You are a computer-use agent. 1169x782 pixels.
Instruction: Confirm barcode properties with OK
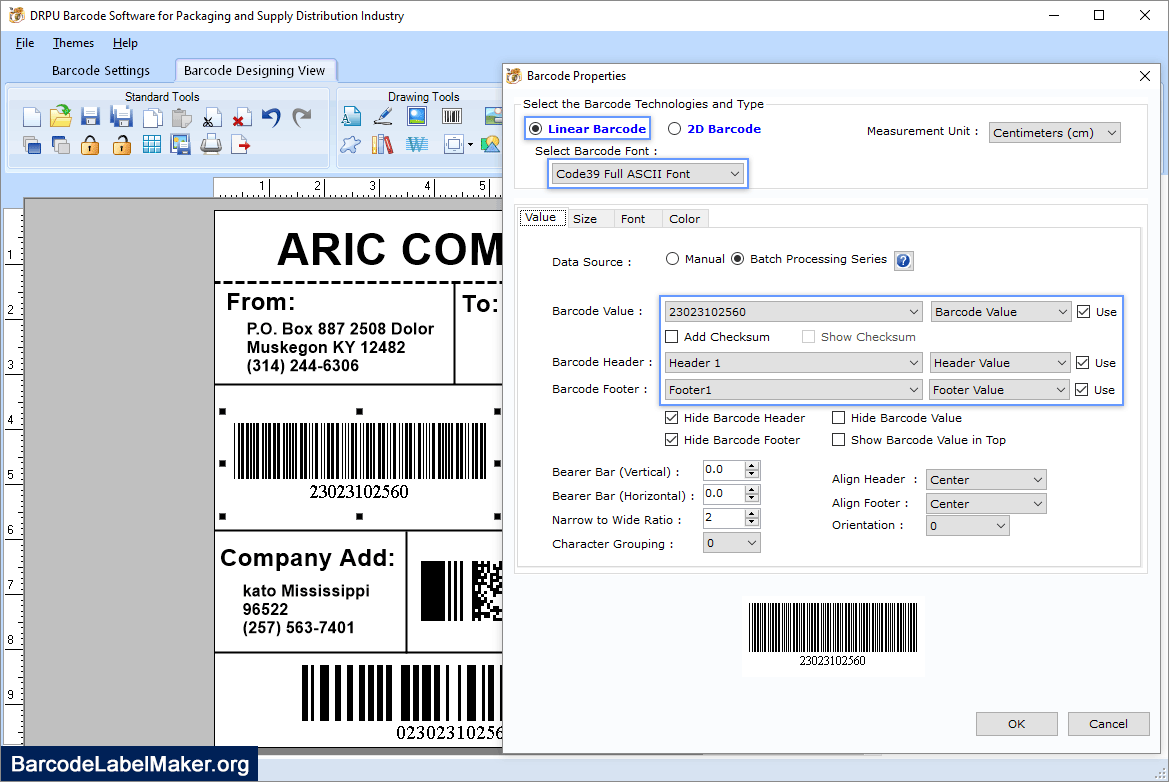(x=1016, y=724)
